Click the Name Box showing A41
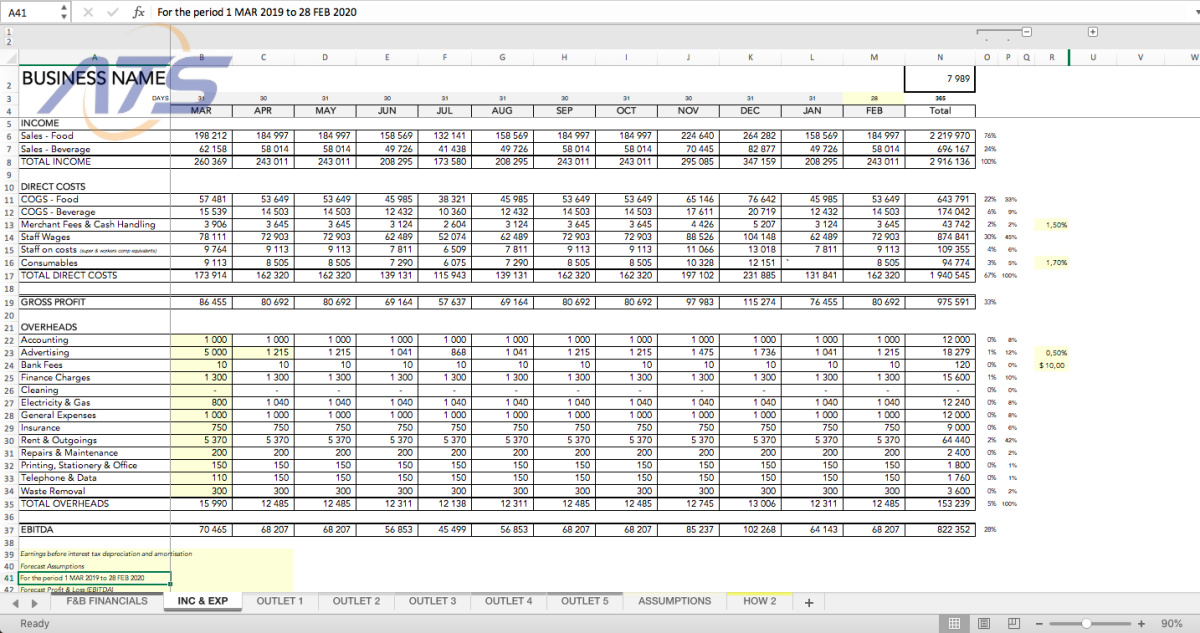Screen dimensions: 1200x633 (30, 12)
